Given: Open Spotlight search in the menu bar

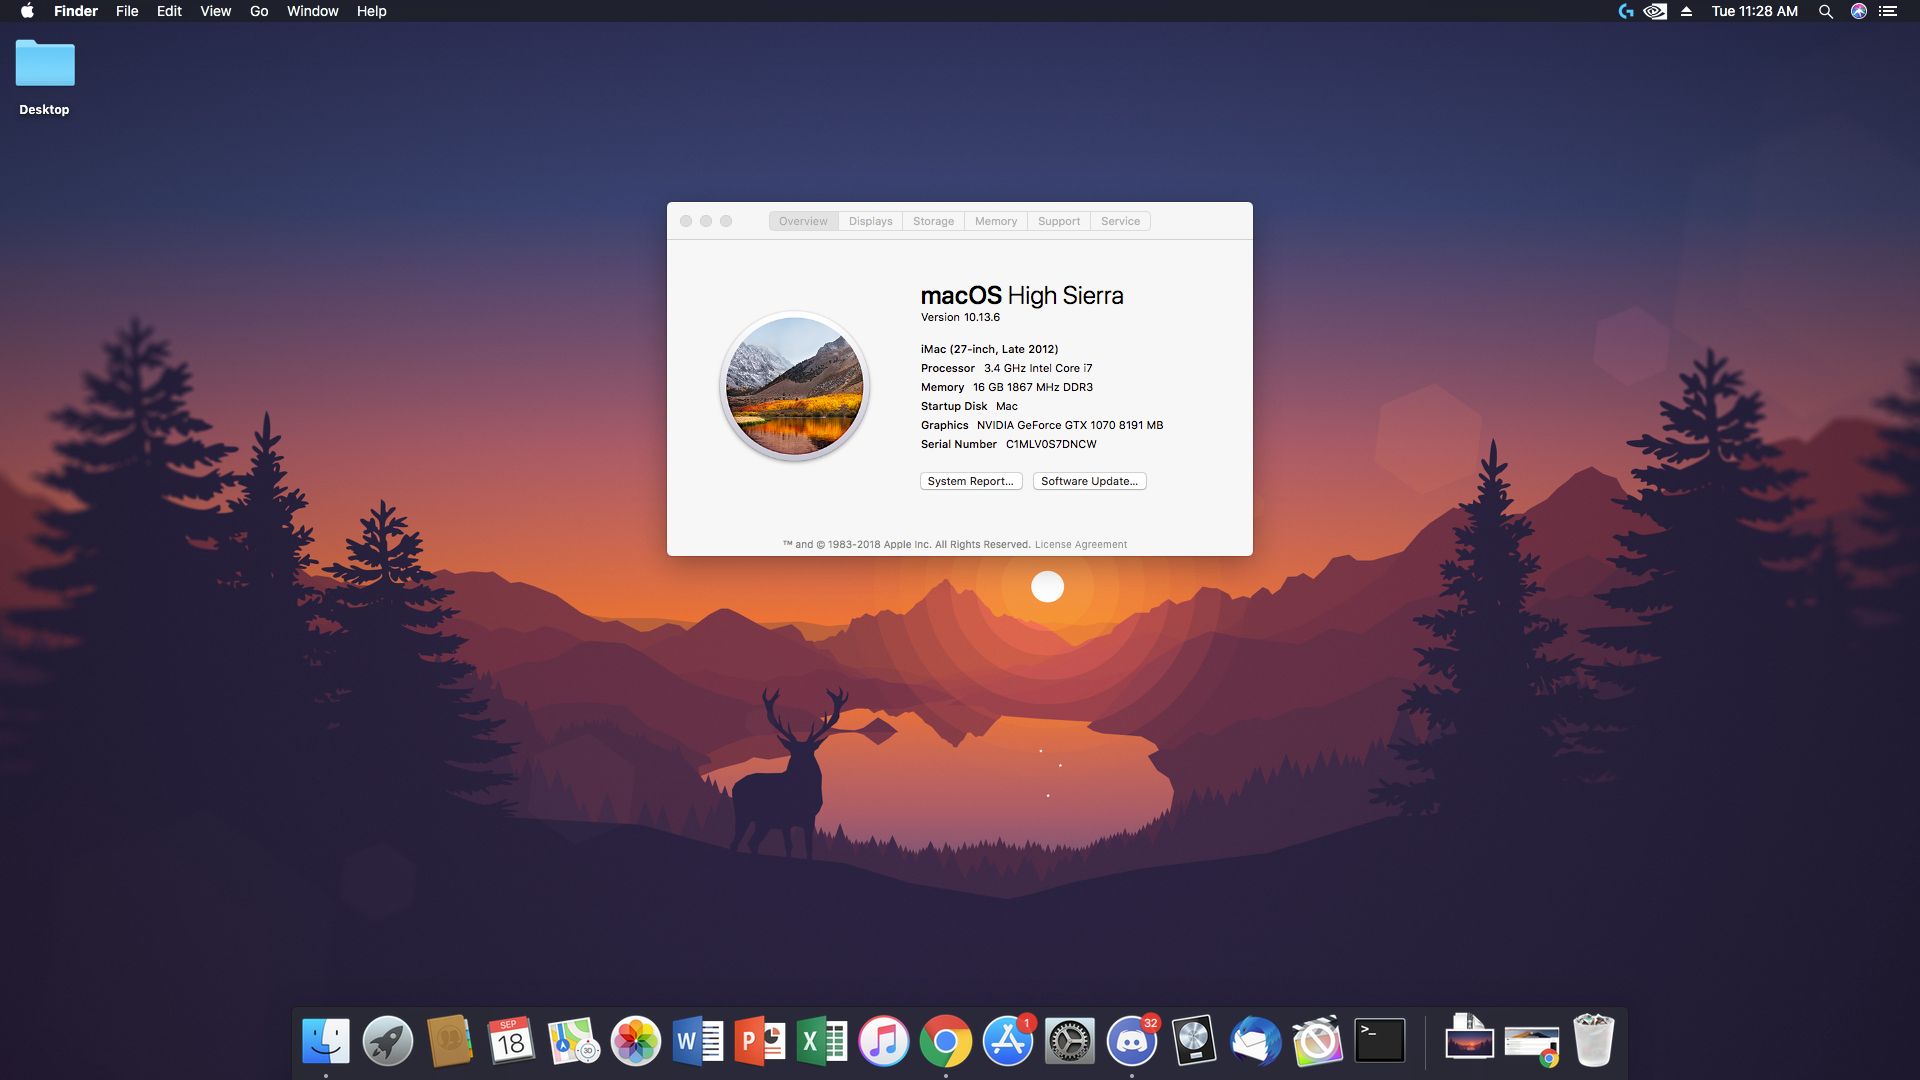Looking at the screenshot, I should coord(1825,11).
